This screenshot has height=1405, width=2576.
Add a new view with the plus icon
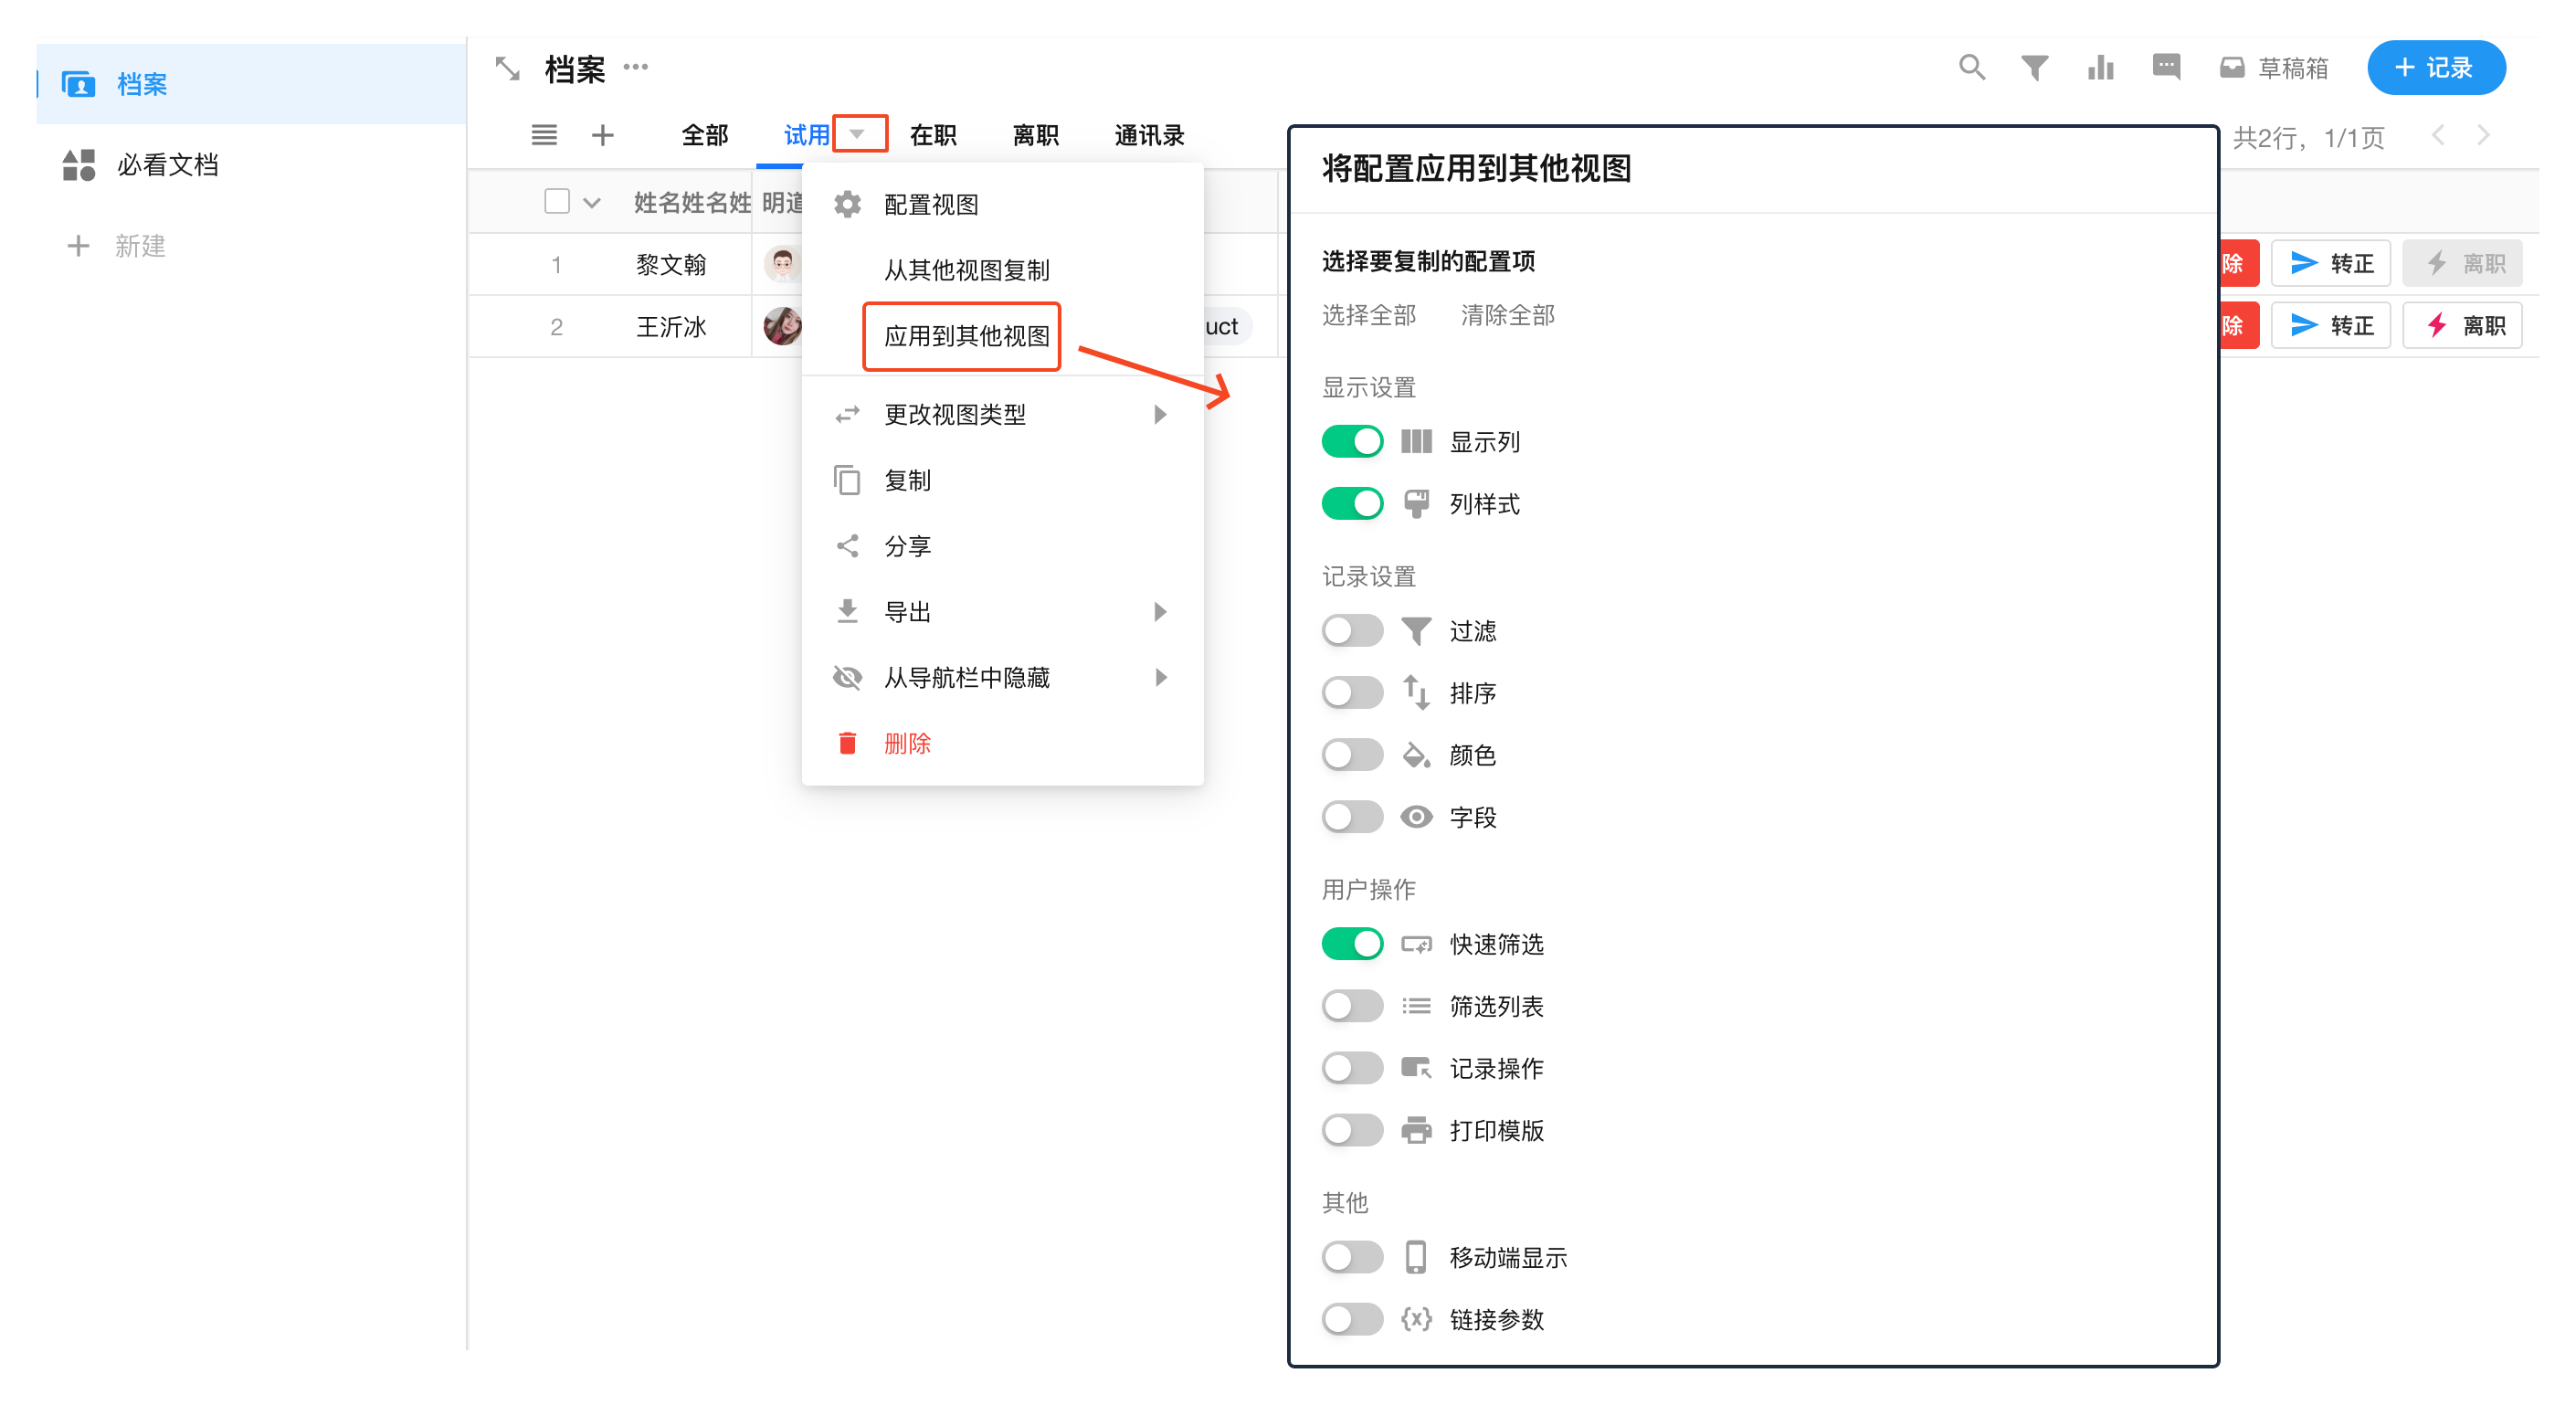click(602, 135)
